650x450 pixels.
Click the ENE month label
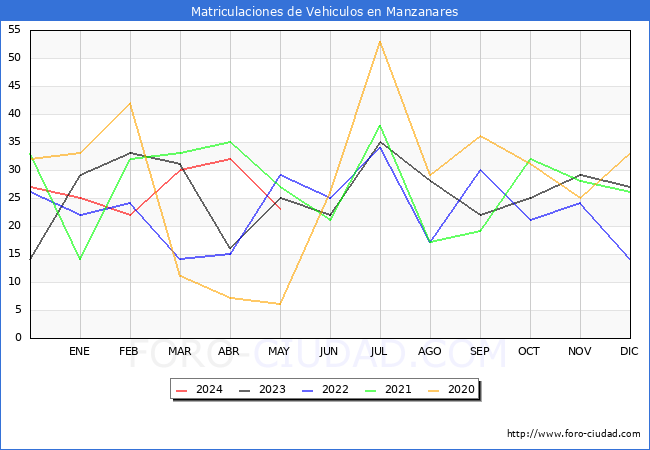tap(79, 351)
